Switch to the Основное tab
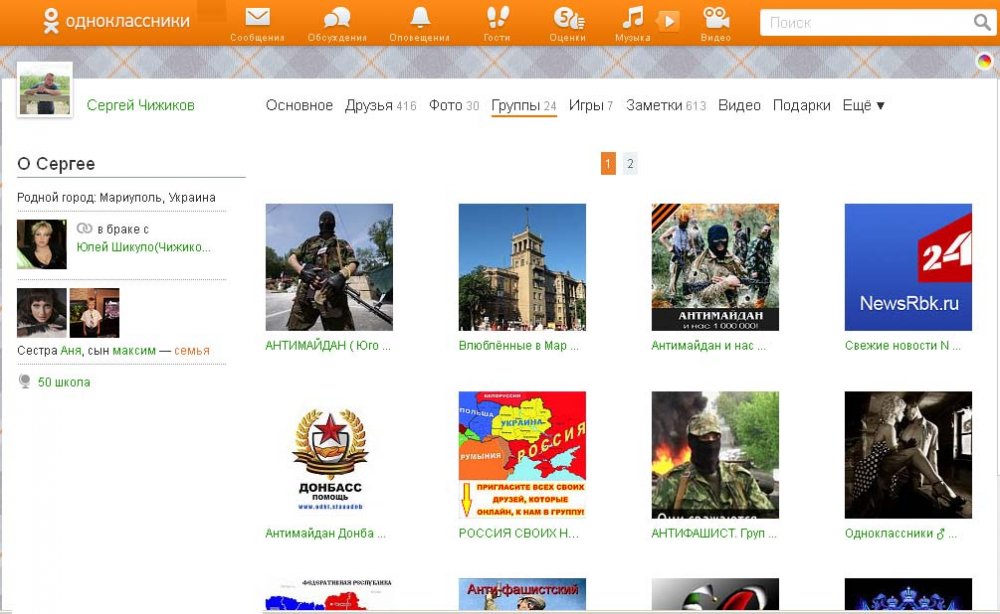This screenshot has height=614, width=1000. (x=299, y=105)
